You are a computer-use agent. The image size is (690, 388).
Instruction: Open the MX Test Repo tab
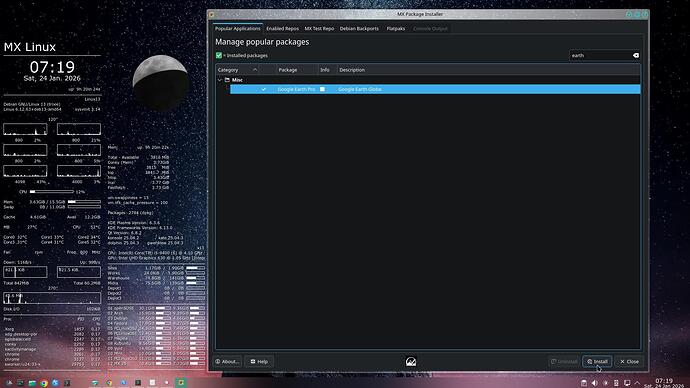click(x=319, y=29)
